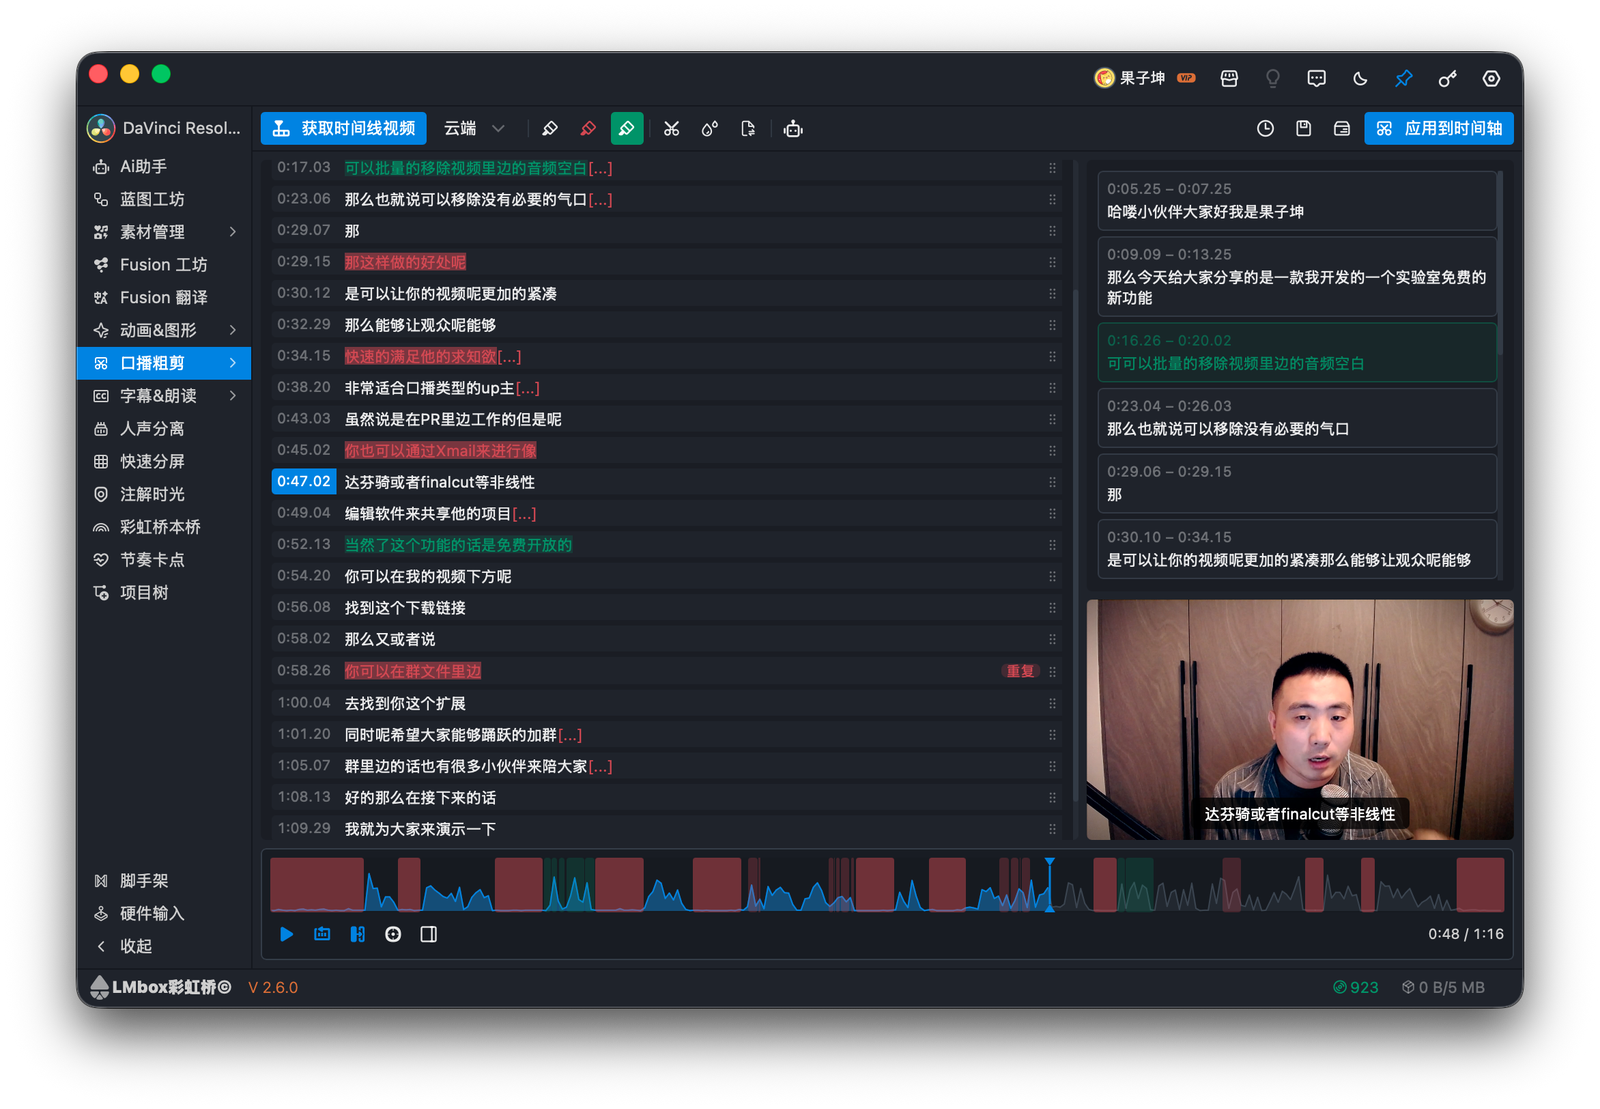1600x1109 pixels.
Task: Click the key license icon
Action: 1447,78
